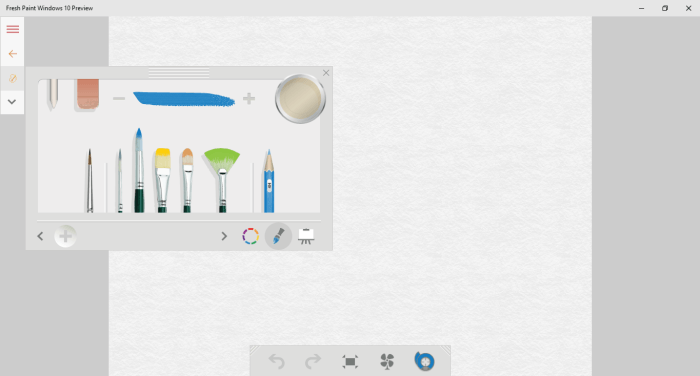
Task: Select the orange pen tool sidebar icon
Action: (x=12, y=79)
